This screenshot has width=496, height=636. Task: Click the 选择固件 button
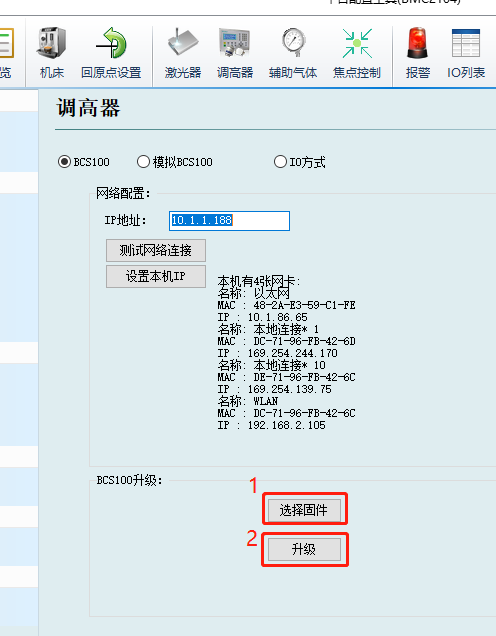pos(304,510)
